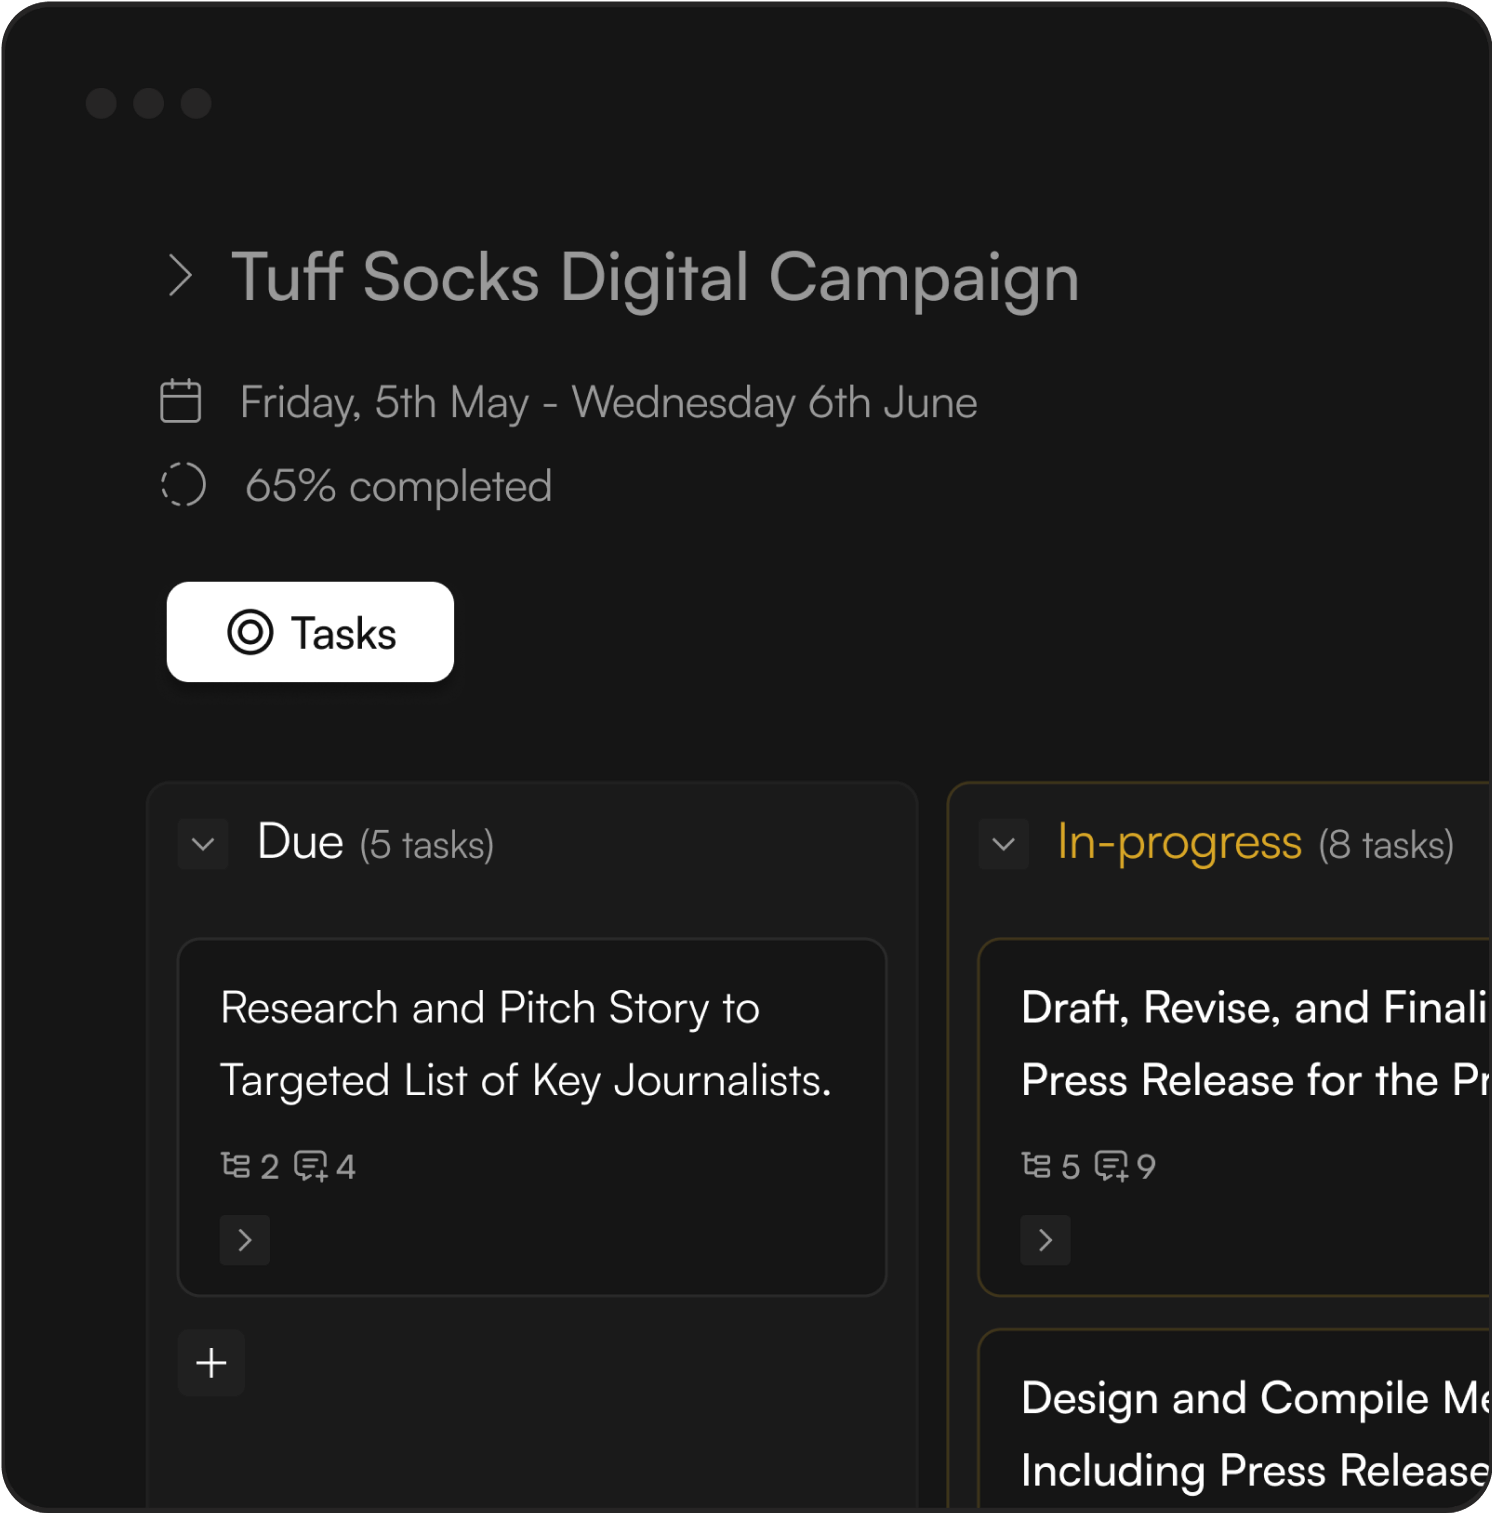Image resolution: width=1492 pixels, height=1513 pixels.
Task: Expand the Tuff Socks Digital Campaign chevron
Action: (x=181, y=276)
